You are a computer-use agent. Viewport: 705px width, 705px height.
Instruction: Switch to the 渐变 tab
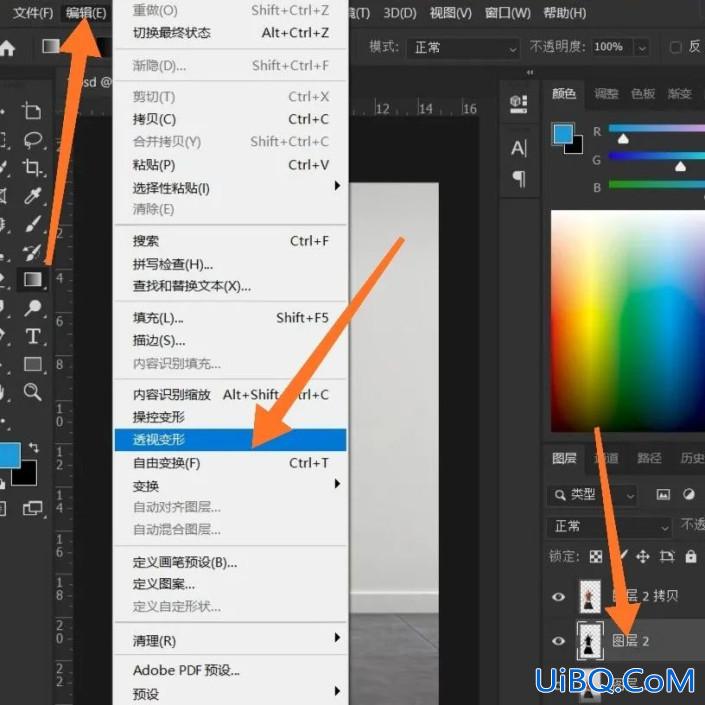coord(679,94)
